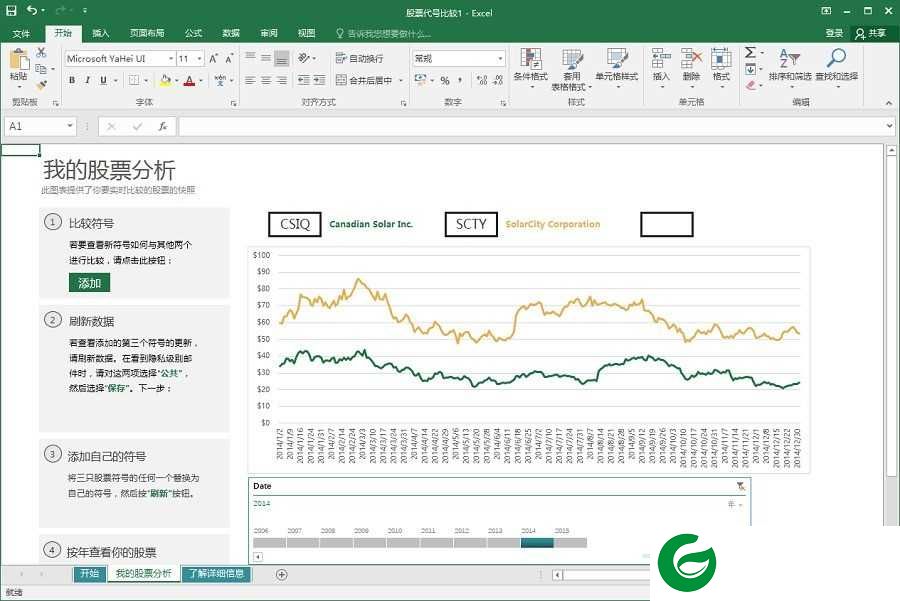Switch to Formulas (公式) tab
The width and height of the screenshot is (900, 601).
tap(193, 33)
